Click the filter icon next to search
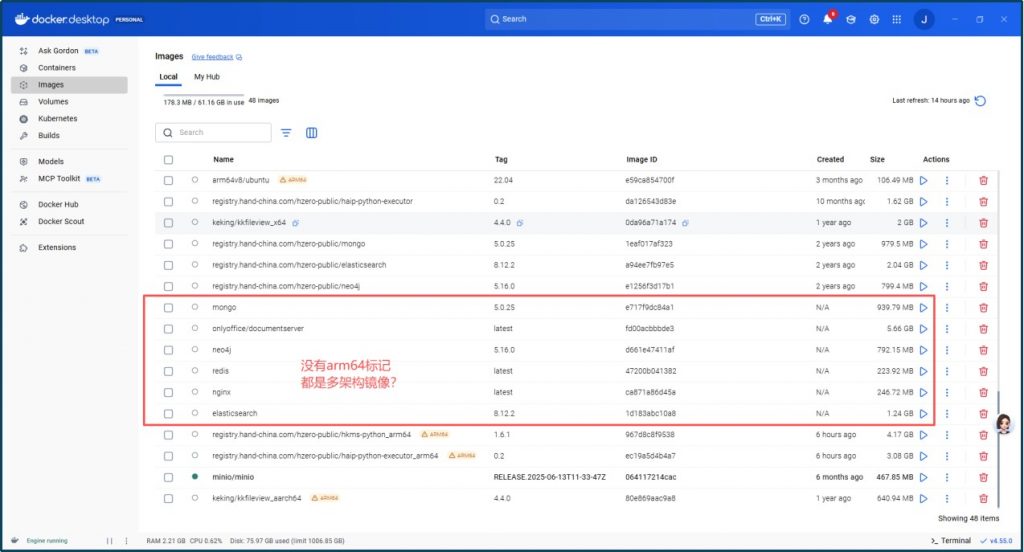The image size is (1024, 552). tap(286, 133)
